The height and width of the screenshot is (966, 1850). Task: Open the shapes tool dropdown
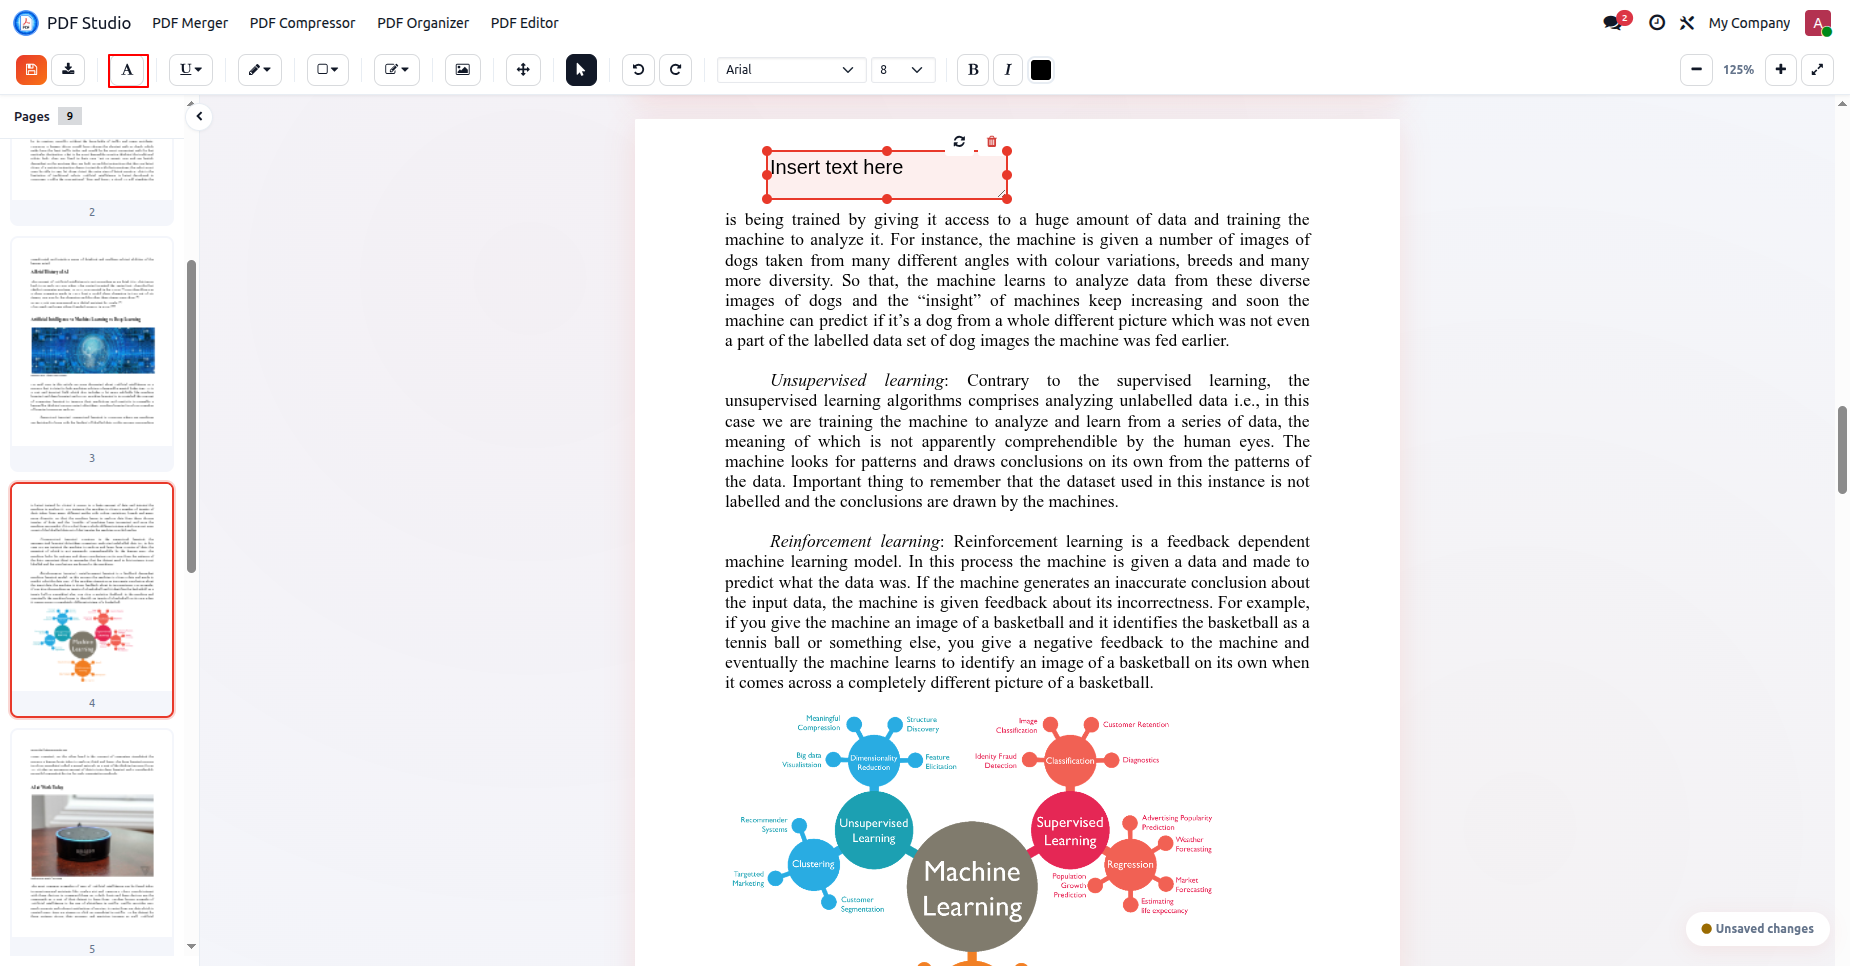[327, 70]
